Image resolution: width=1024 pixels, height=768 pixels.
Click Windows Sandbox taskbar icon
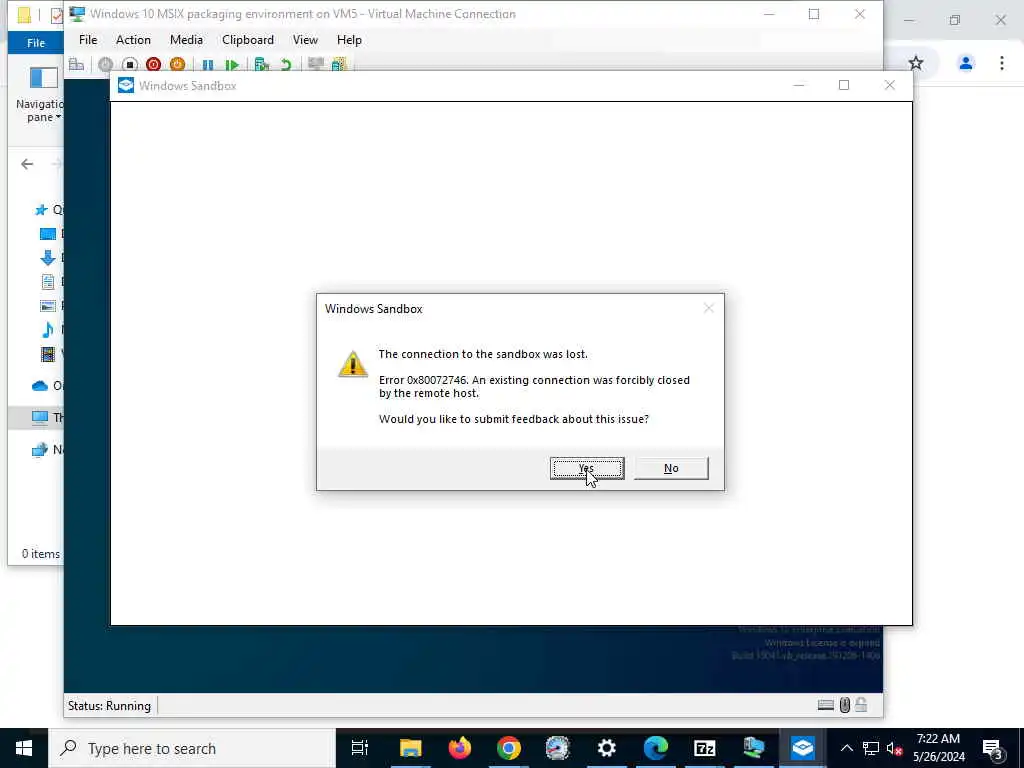[x=802, y=748]
